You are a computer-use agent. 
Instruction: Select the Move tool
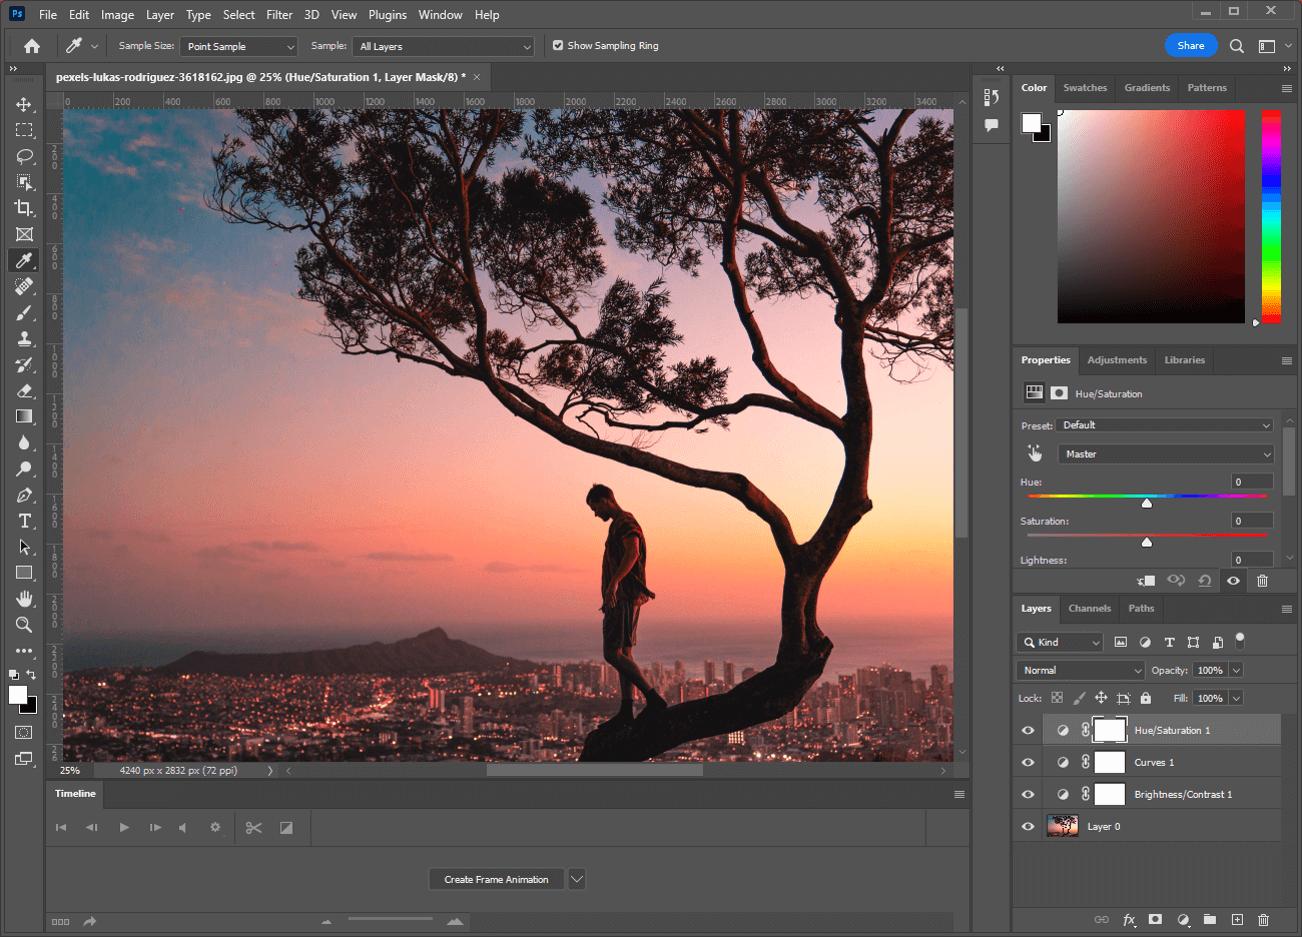[x=24, y=103]
